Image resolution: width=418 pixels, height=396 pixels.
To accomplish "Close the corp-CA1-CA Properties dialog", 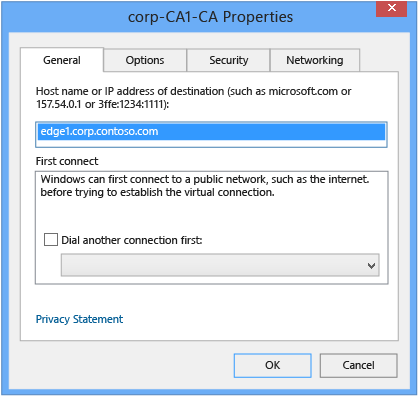I will pyautogui.click(x=391, y=8).
